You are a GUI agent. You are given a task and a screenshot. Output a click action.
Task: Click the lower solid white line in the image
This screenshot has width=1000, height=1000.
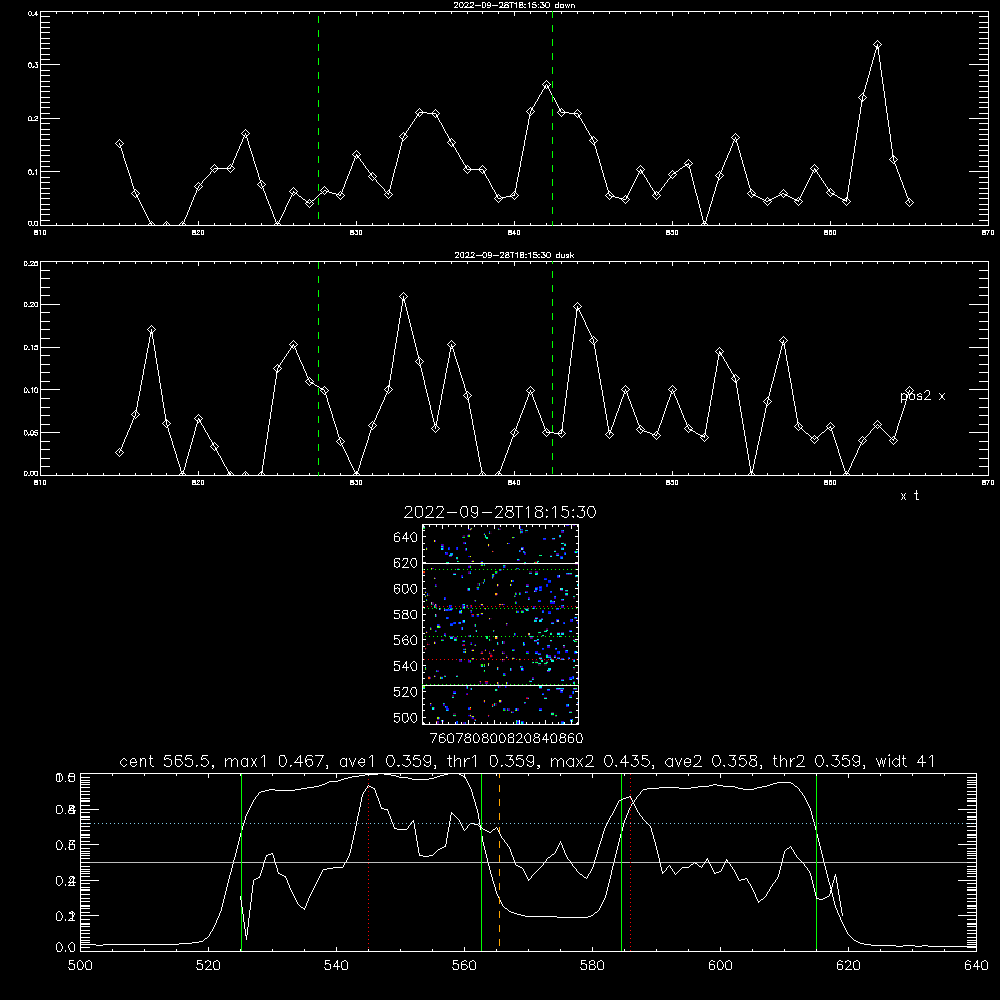[x=500, y=686]
